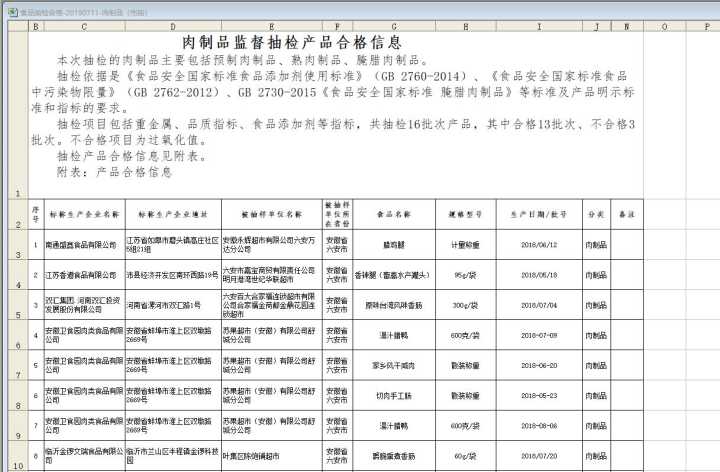Select column E header
The width and height of the screenshot is (720, 472).
tap(272, 27)
